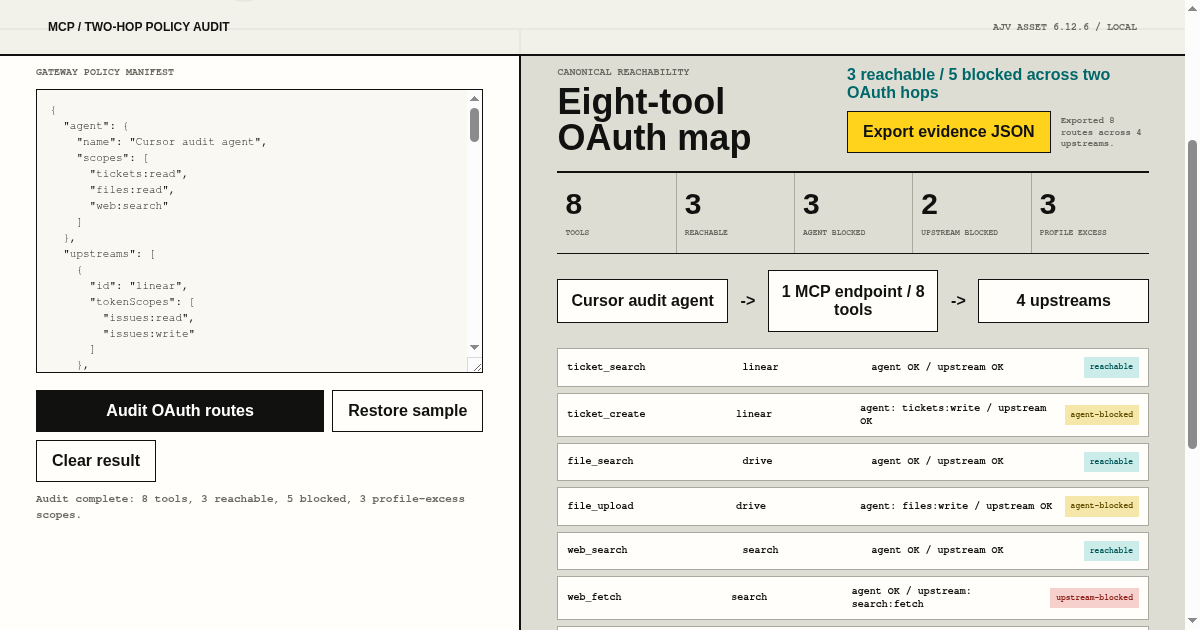Export evidence JSON
The image size is (1200, 630).
click(x=949, y=132)
